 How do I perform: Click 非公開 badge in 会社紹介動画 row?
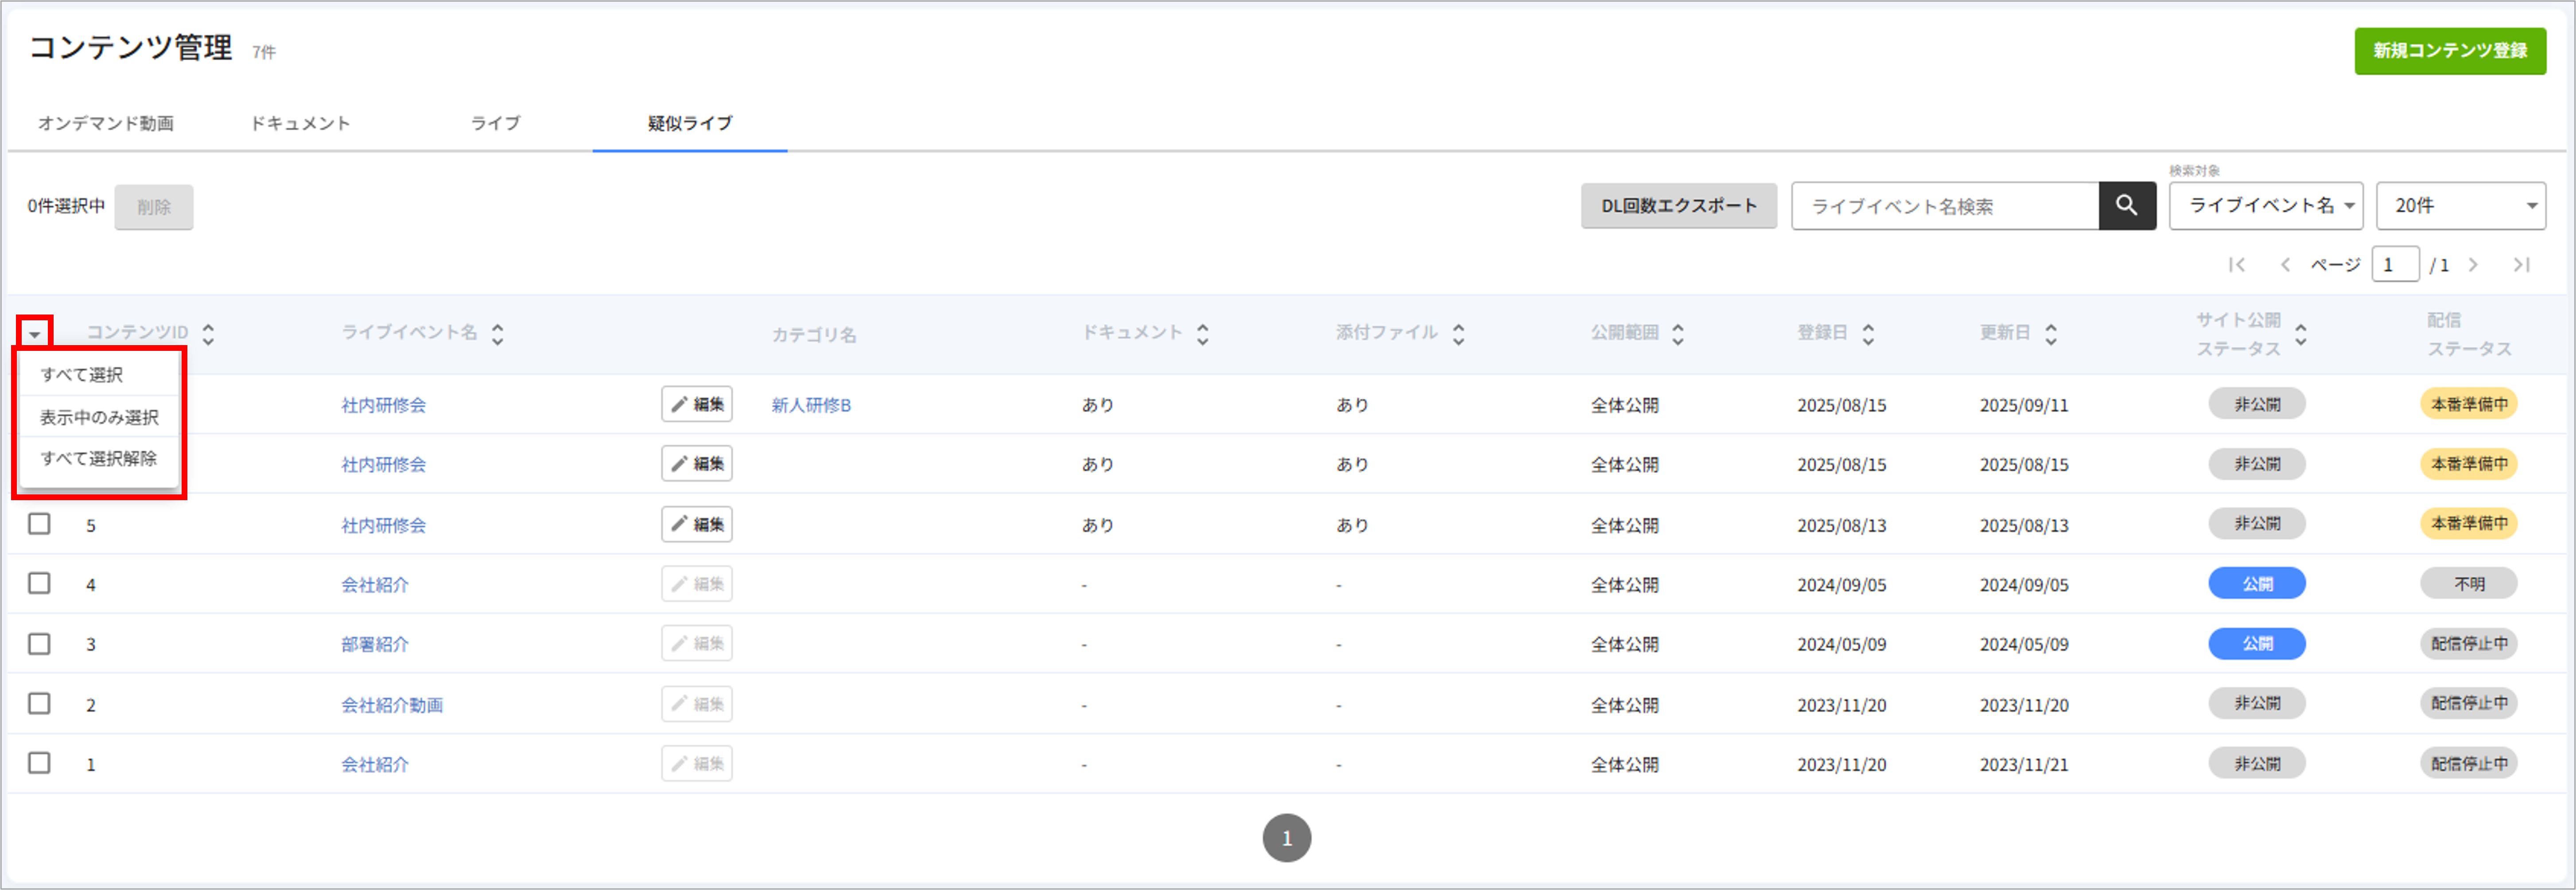2257,703
